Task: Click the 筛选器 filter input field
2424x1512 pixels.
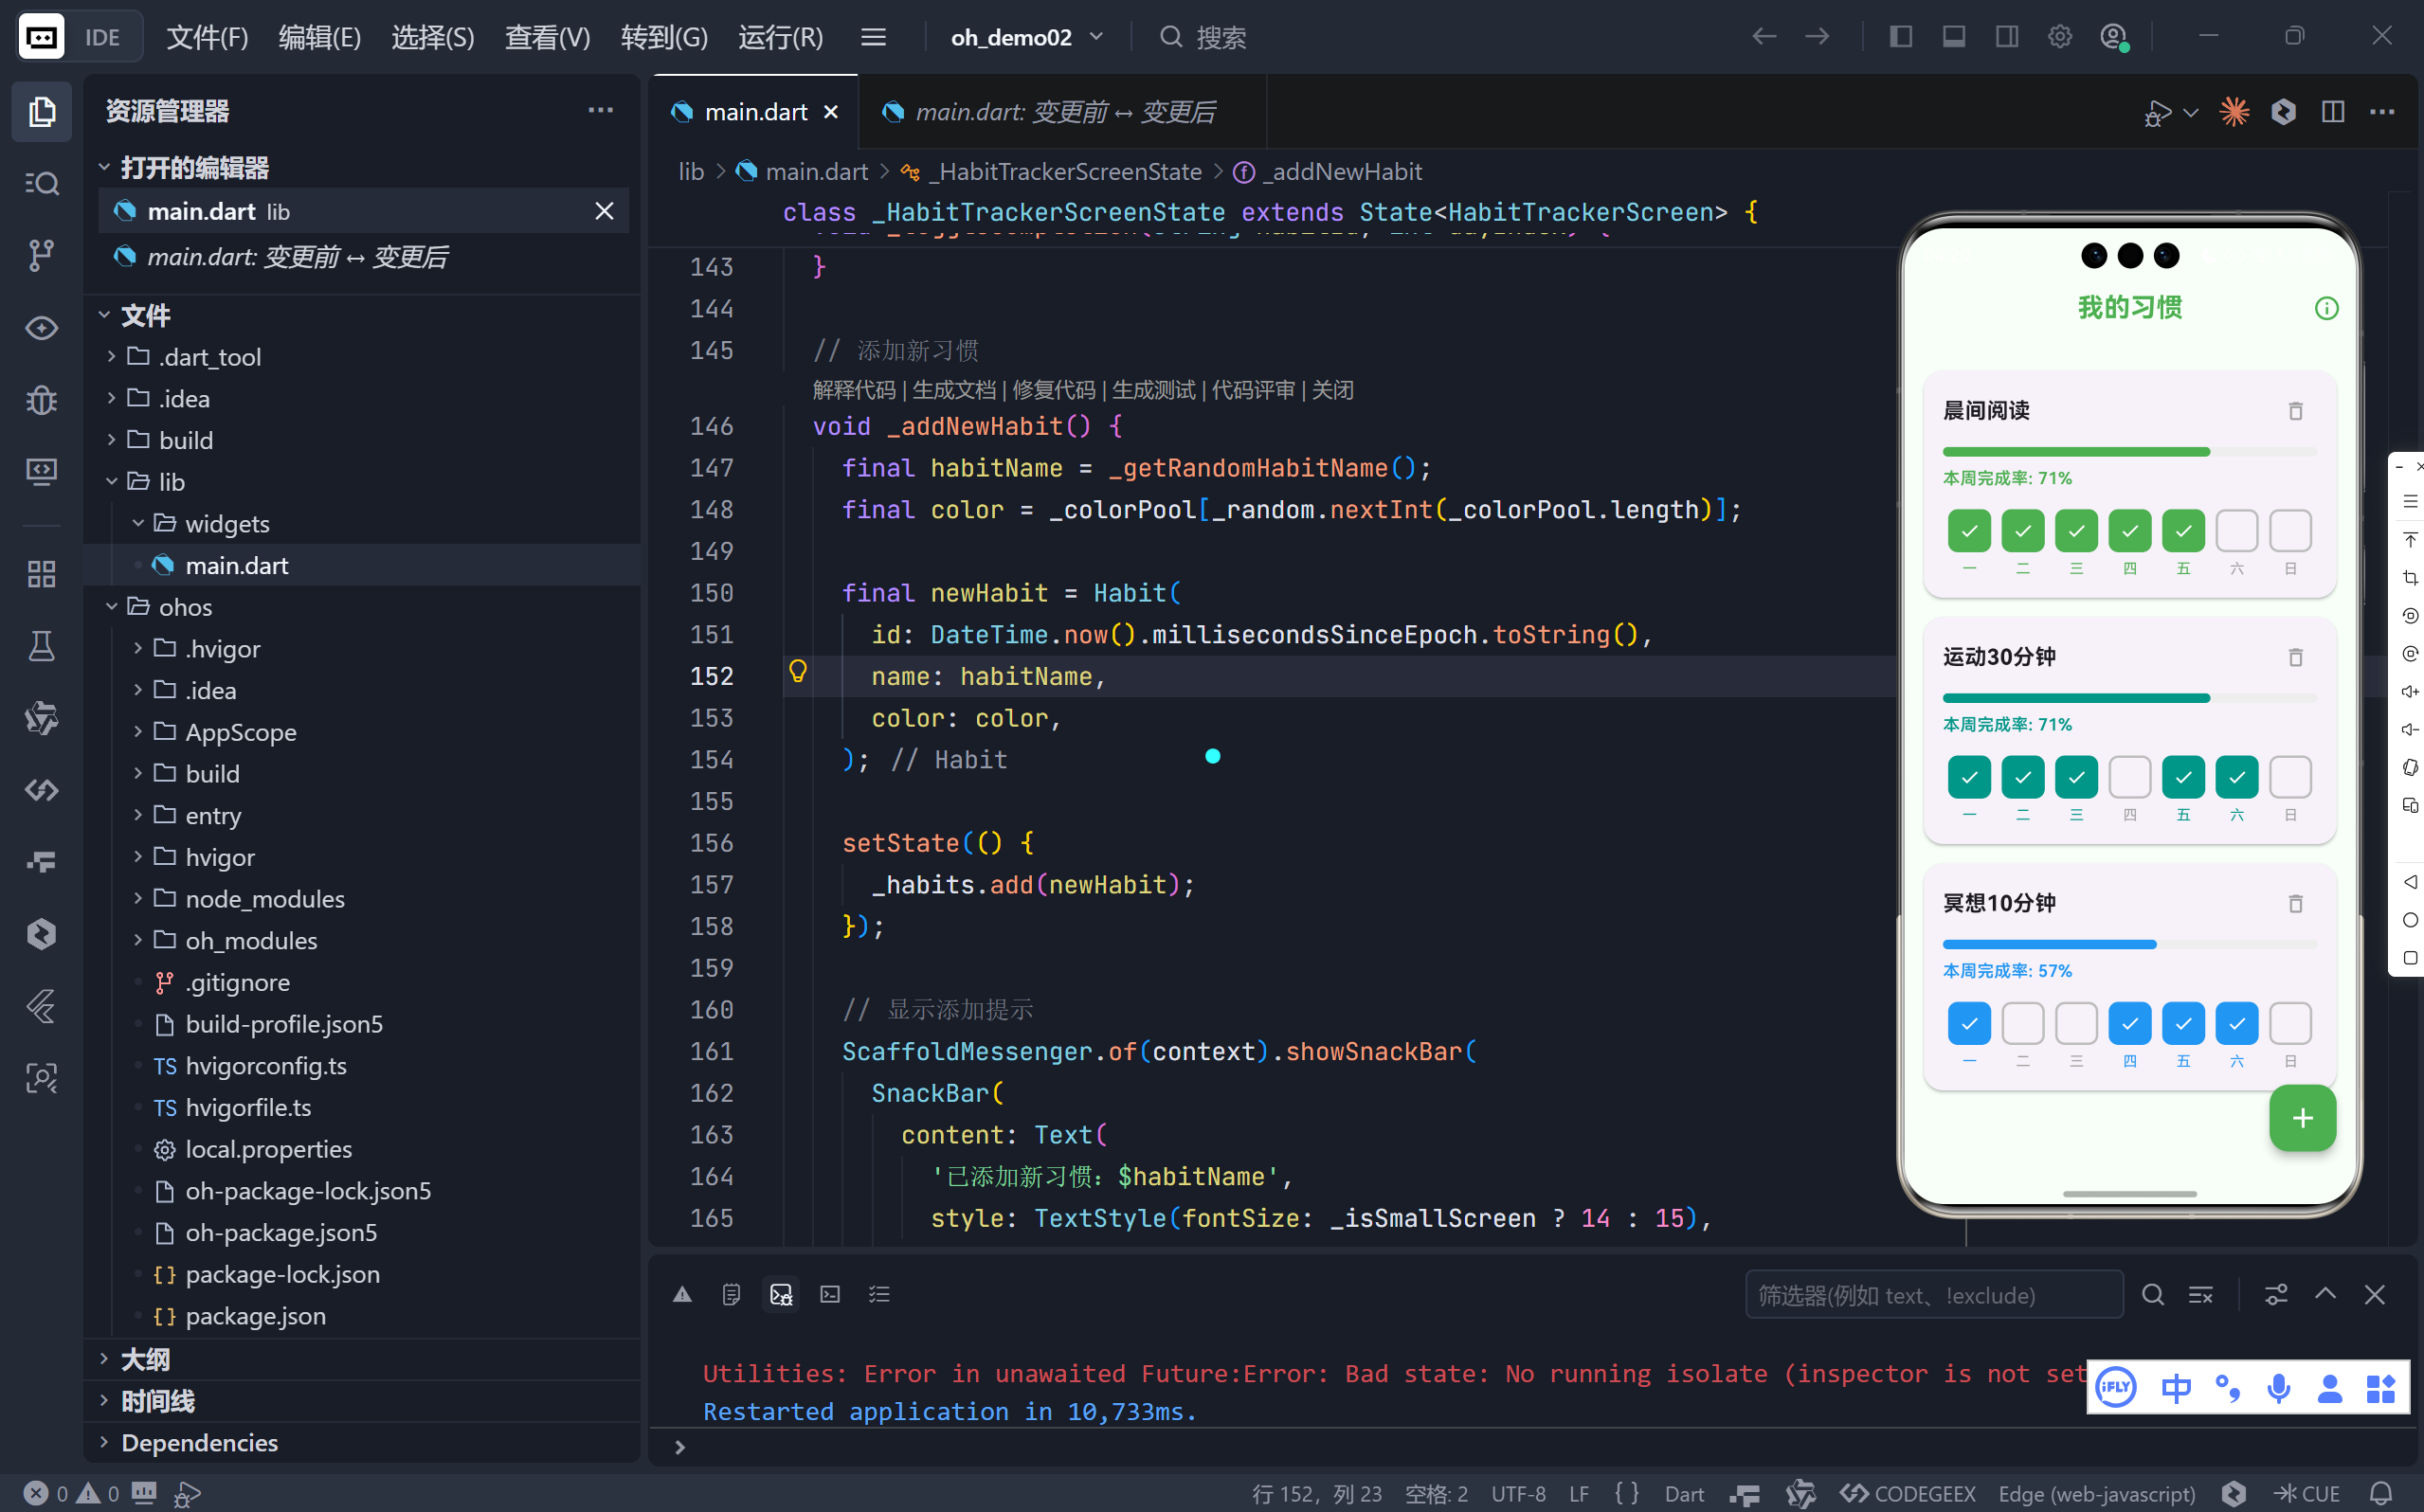Action: (1932, 1295)
